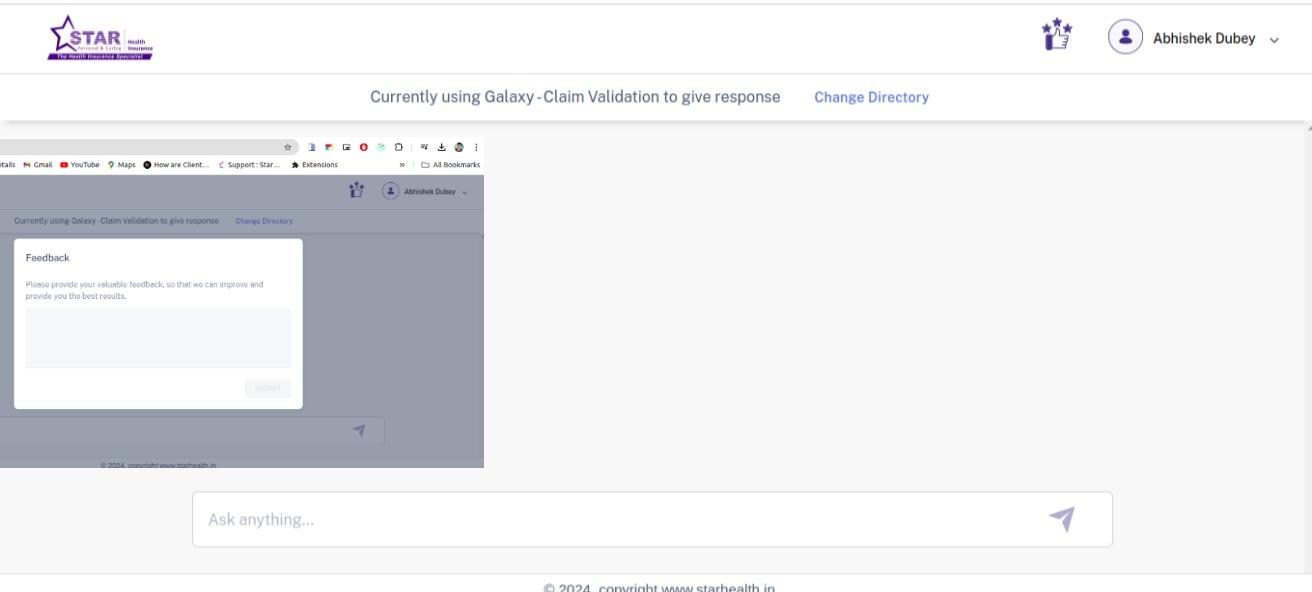Screen dimensions: 1312x592
Task: Click the bookmark star icon in the embedded browser bar
Action: [x=288, y=147]
